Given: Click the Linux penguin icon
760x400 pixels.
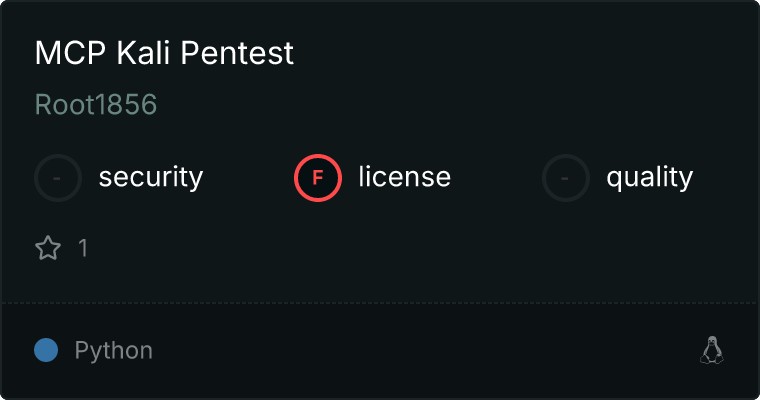Looking at the screenshot, I should (711, 350).
